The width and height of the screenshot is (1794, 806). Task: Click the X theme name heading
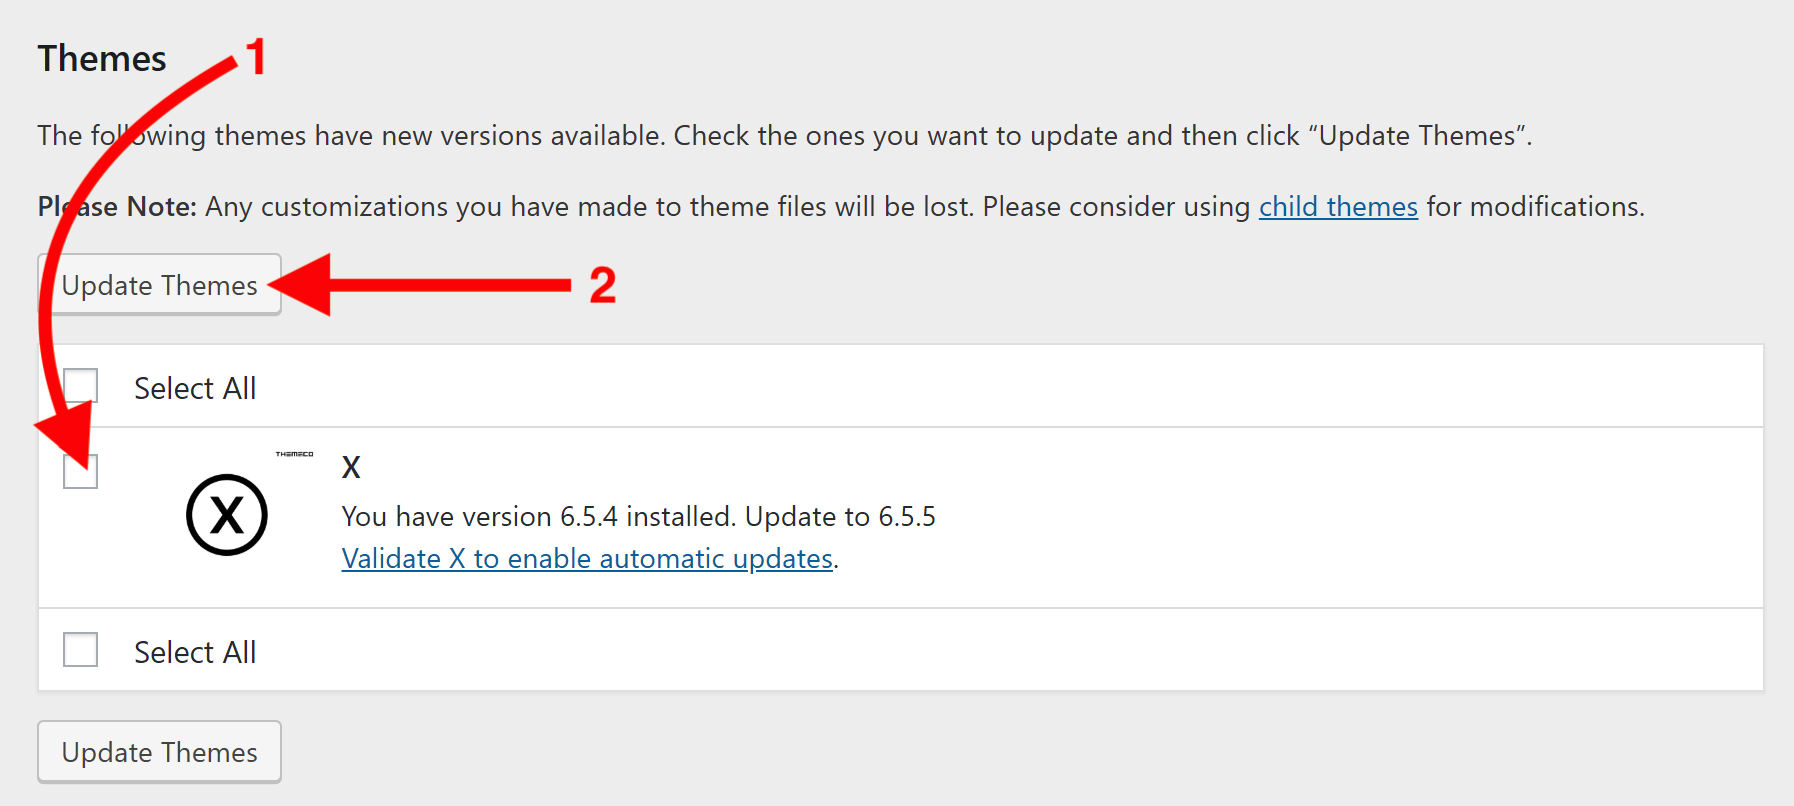(351, 466)
